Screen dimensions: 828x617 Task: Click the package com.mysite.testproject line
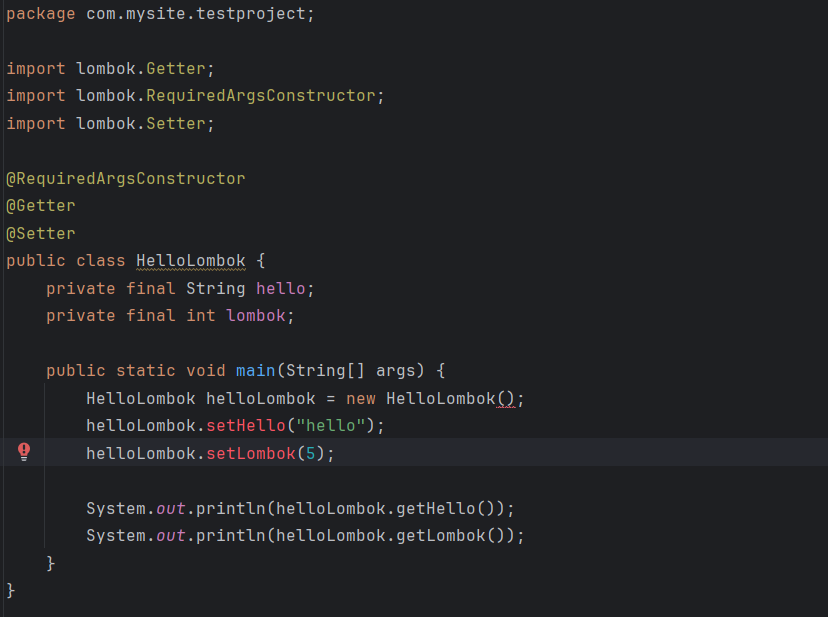point(160,14)
